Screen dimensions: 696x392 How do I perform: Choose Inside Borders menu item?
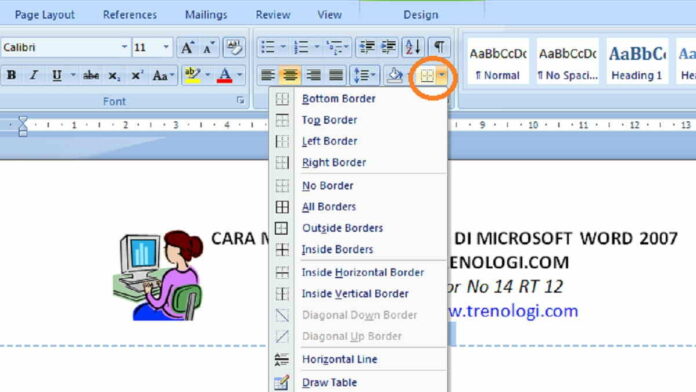358,249
